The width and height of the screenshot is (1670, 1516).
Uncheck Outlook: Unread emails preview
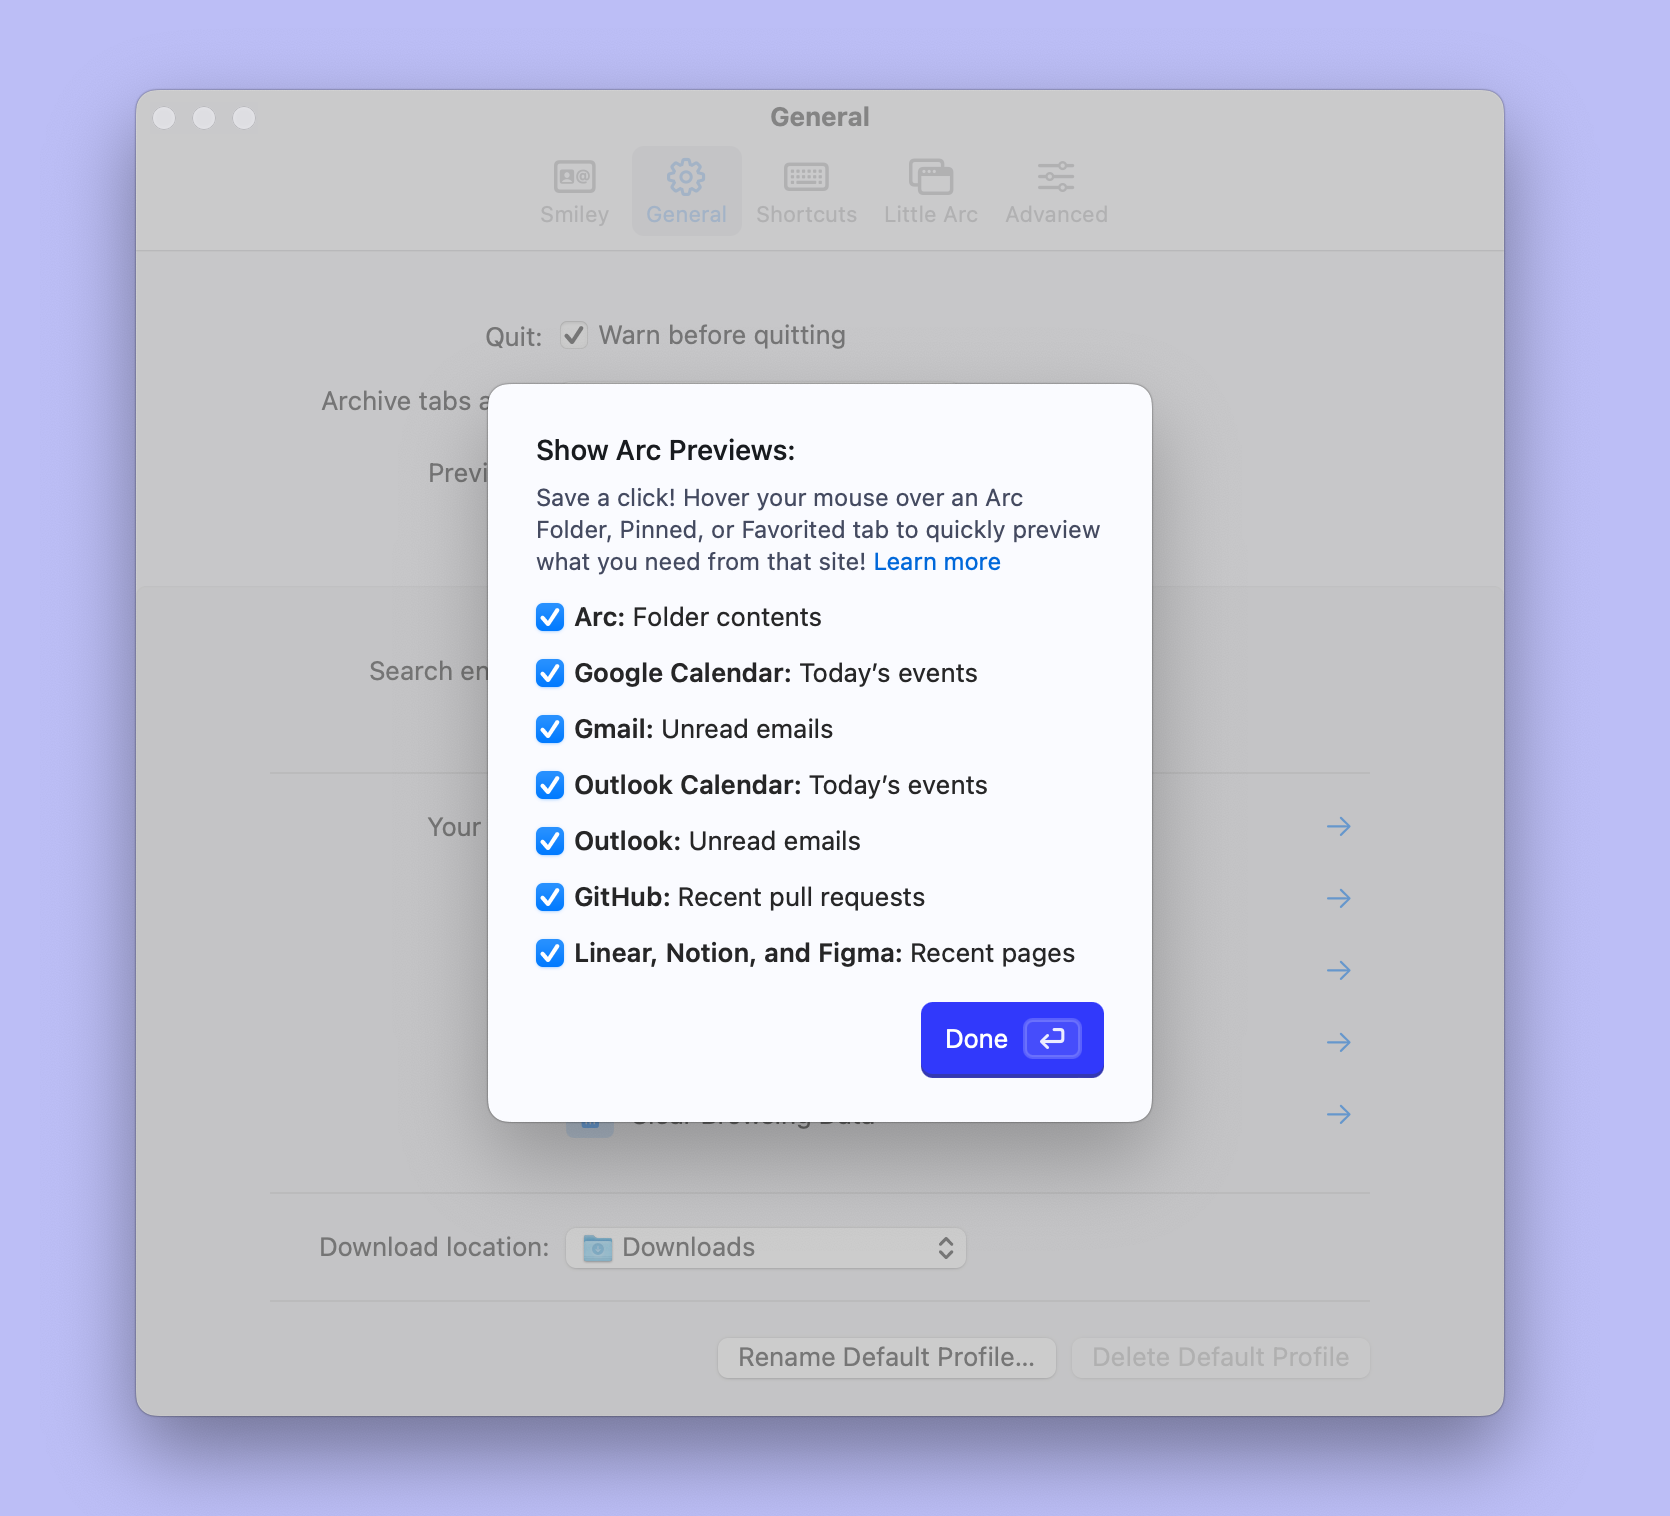(x=550, y=841)
